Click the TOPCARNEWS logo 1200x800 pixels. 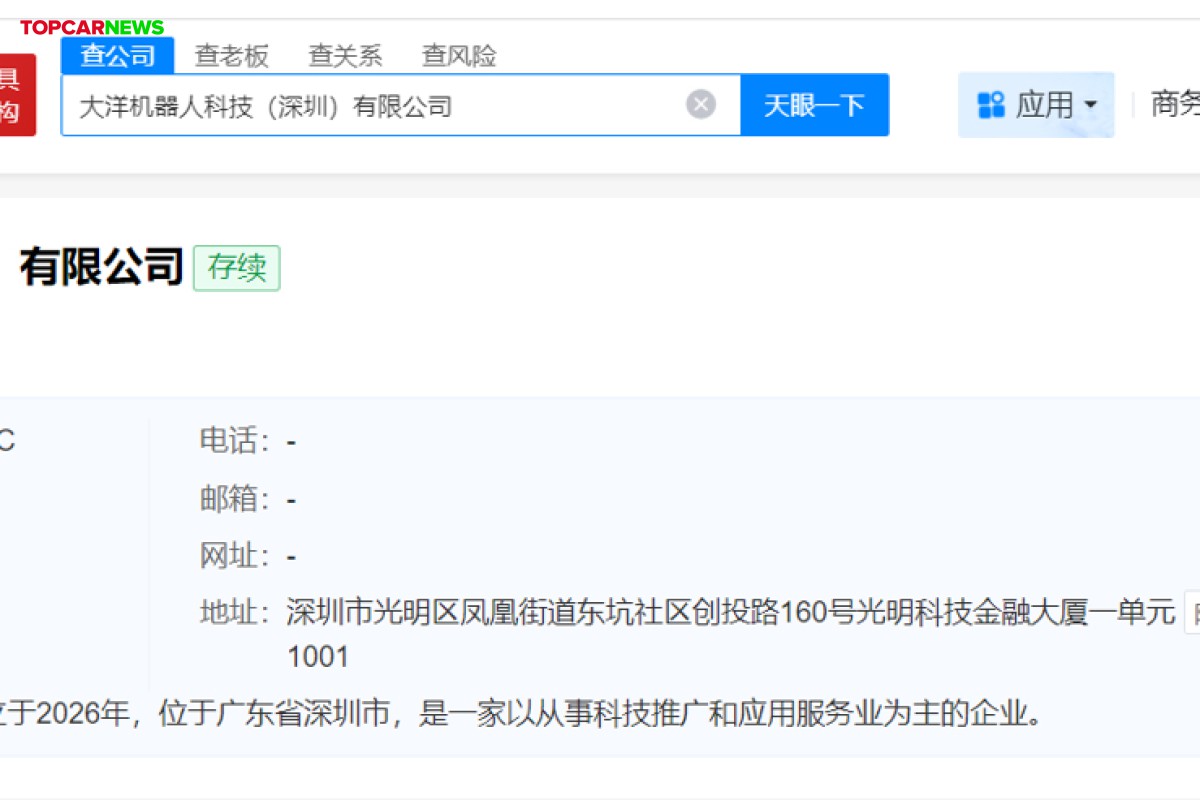click(x=92, y=27)
